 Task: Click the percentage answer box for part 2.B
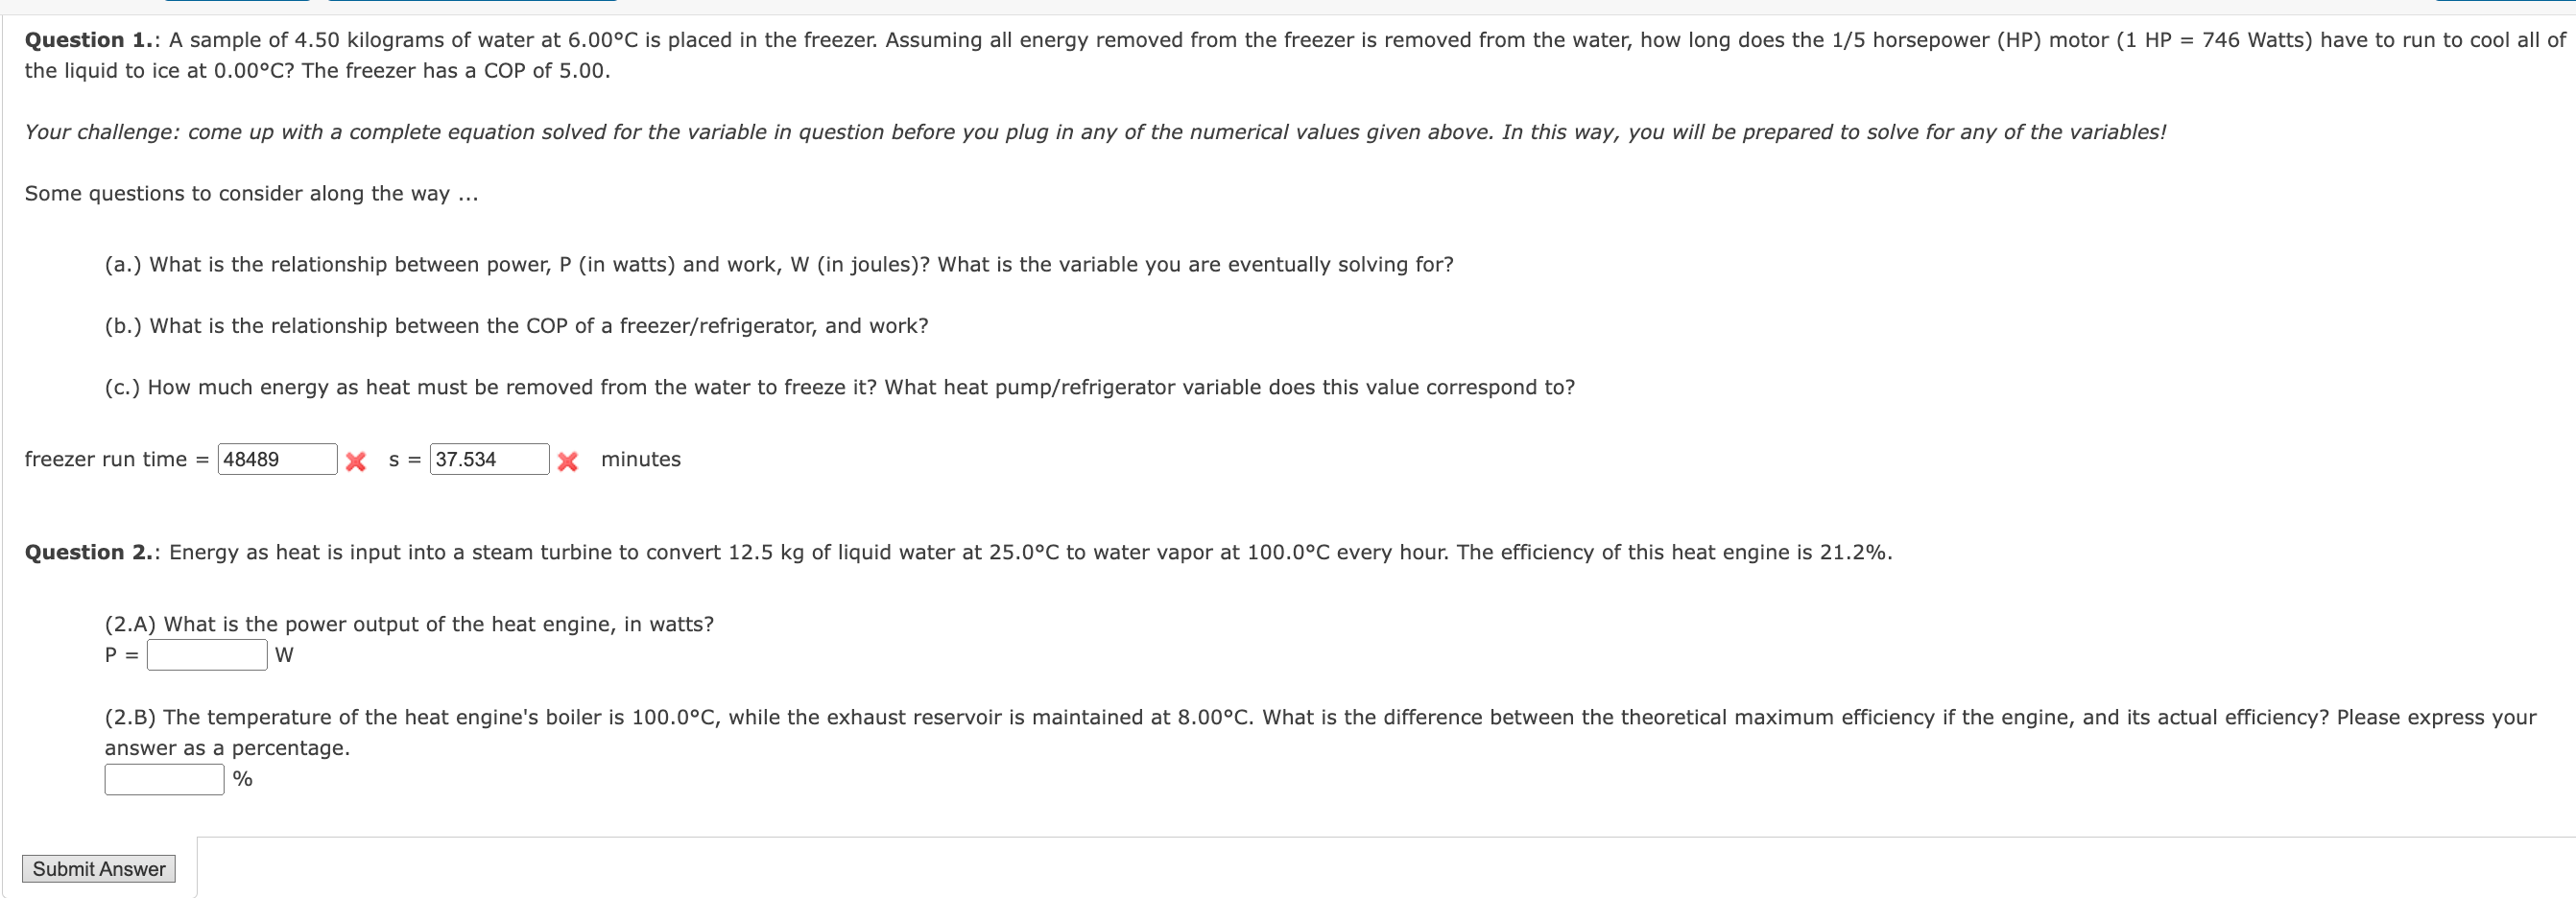click(x=163, y=779)
